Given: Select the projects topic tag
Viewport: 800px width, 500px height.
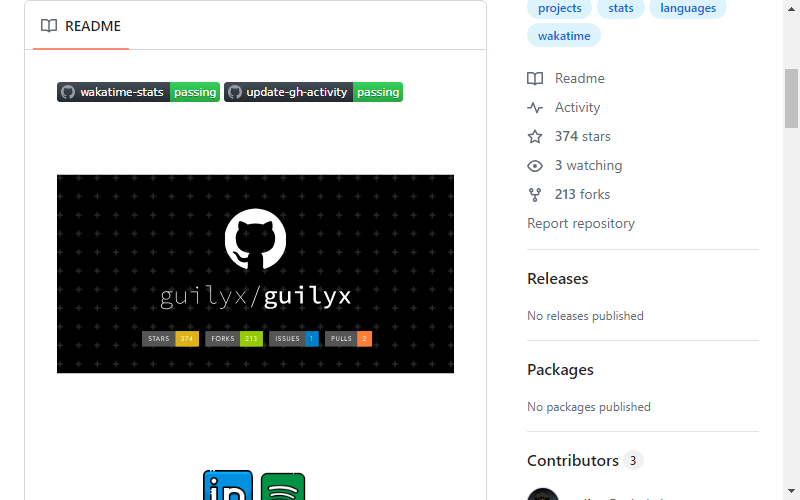Looking at the screenshot, I should 559,8.
